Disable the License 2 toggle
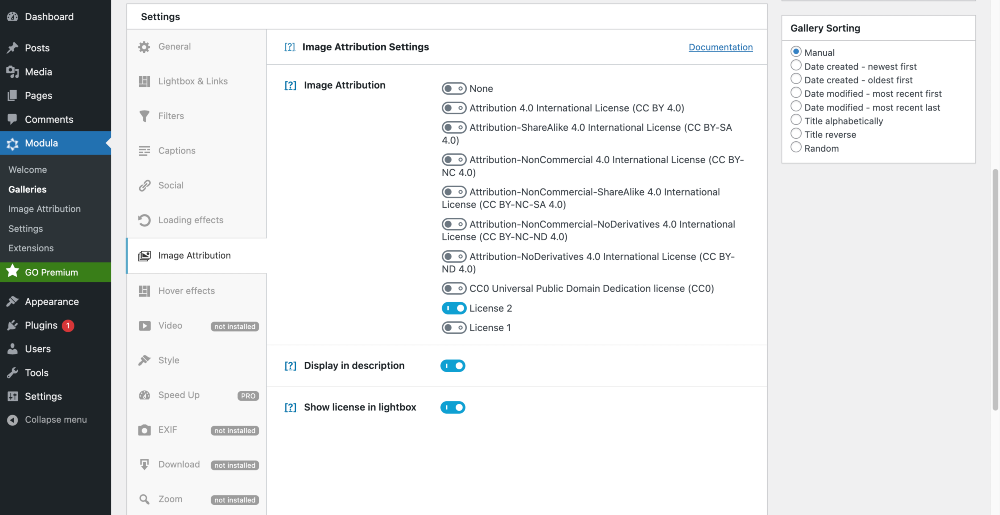Screen dimensions: 1000x515 (454, 308)
